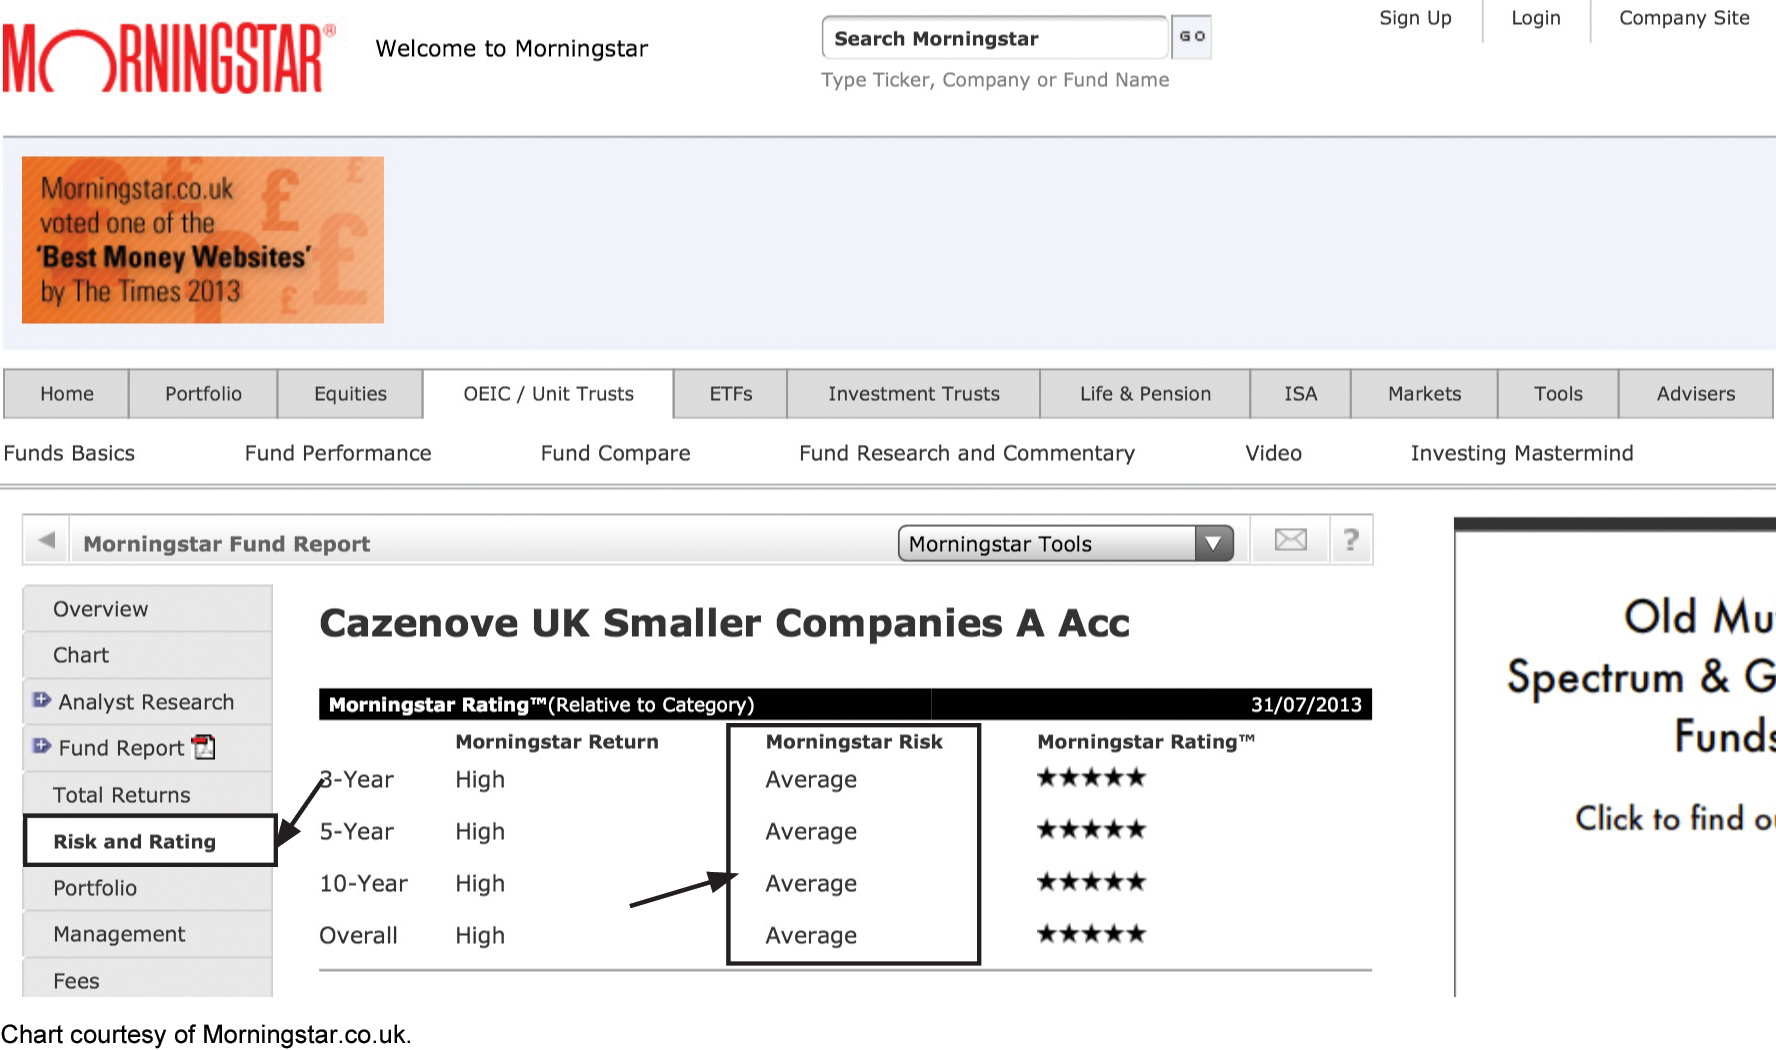Select the OEIC / Unit Trusts tab

(x=548, y=394)
